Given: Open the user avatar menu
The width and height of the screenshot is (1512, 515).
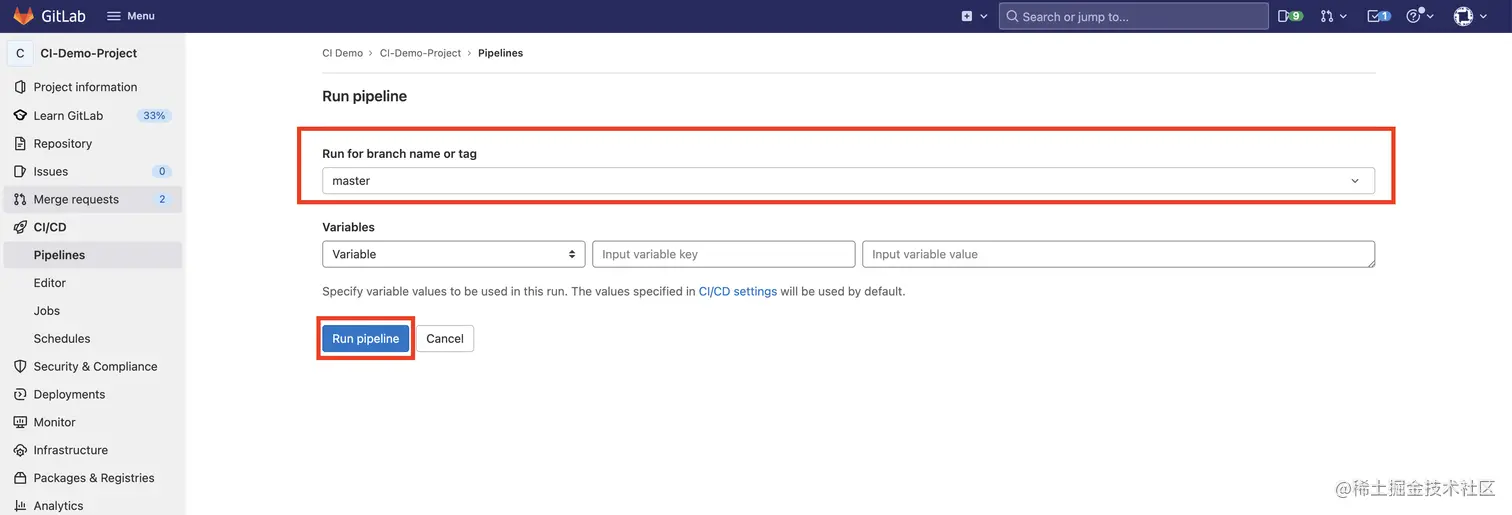Looking at the screenshot, I should (1469, 16).
